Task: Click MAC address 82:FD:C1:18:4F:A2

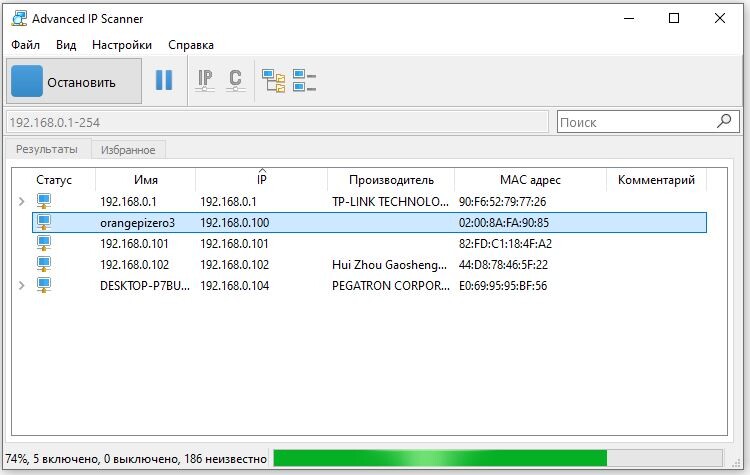Action: [505, 244]
